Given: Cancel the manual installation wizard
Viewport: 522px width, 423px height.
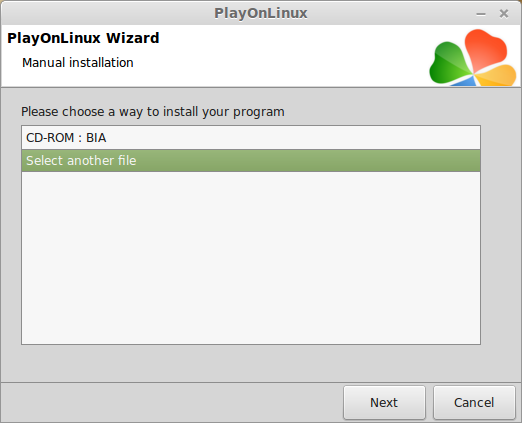Looking at the screenshot, I should 474,402.
